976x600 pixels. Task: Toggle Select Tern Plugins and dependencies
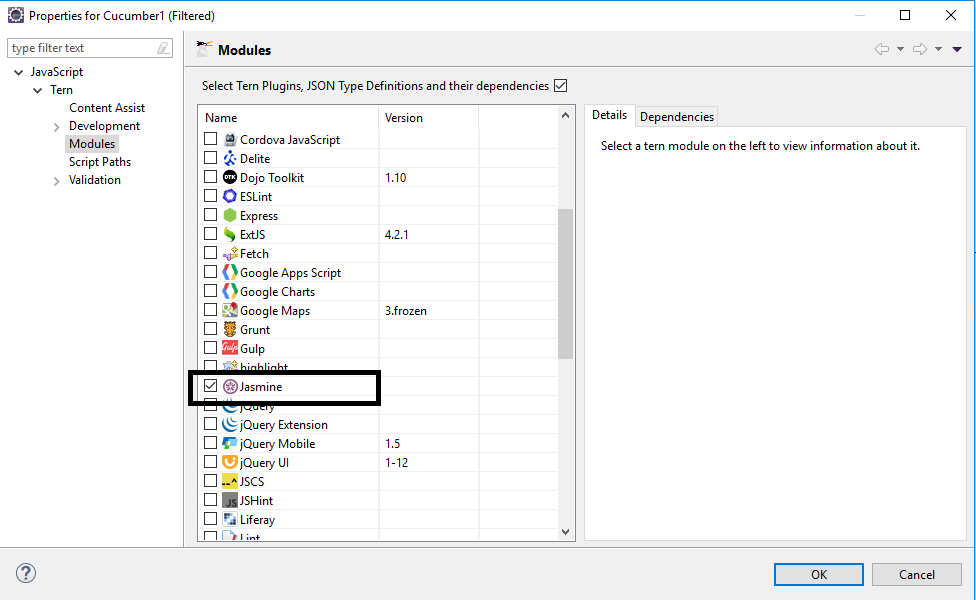(x=561, y=85)
